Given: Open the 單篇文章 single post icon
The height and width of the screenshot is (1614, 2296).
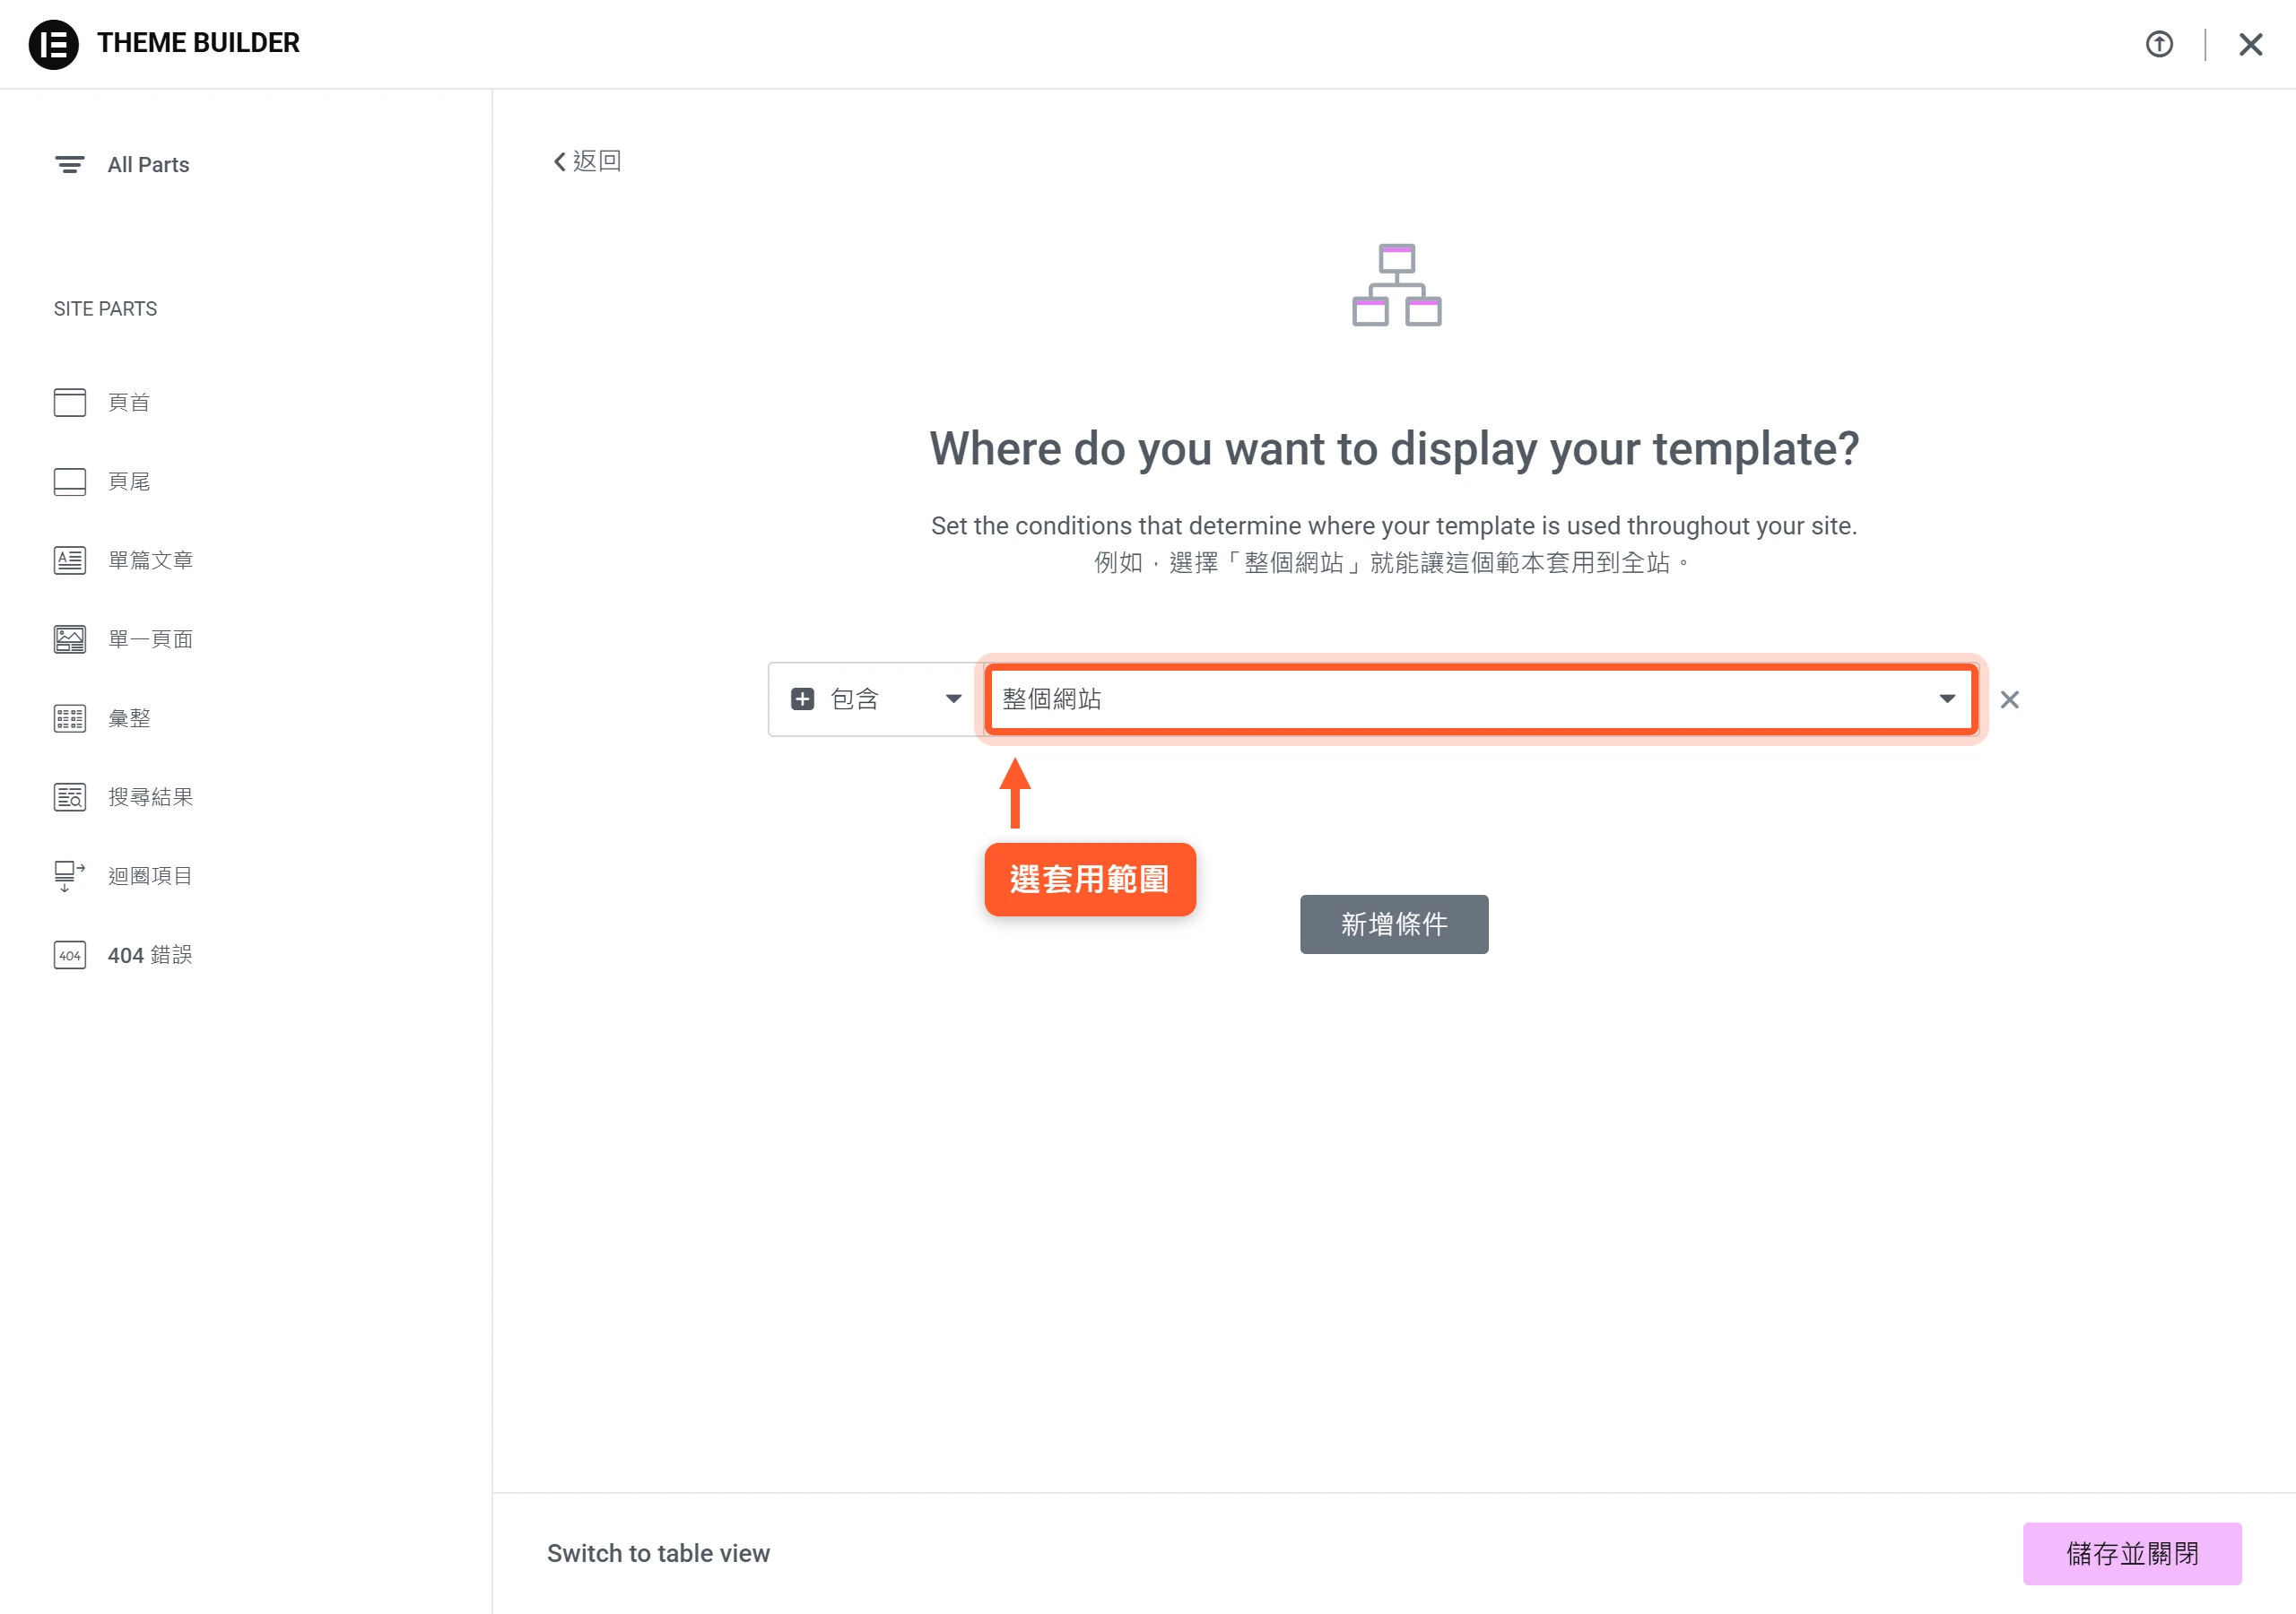Looking at the screenshot, I should point(70,560).
